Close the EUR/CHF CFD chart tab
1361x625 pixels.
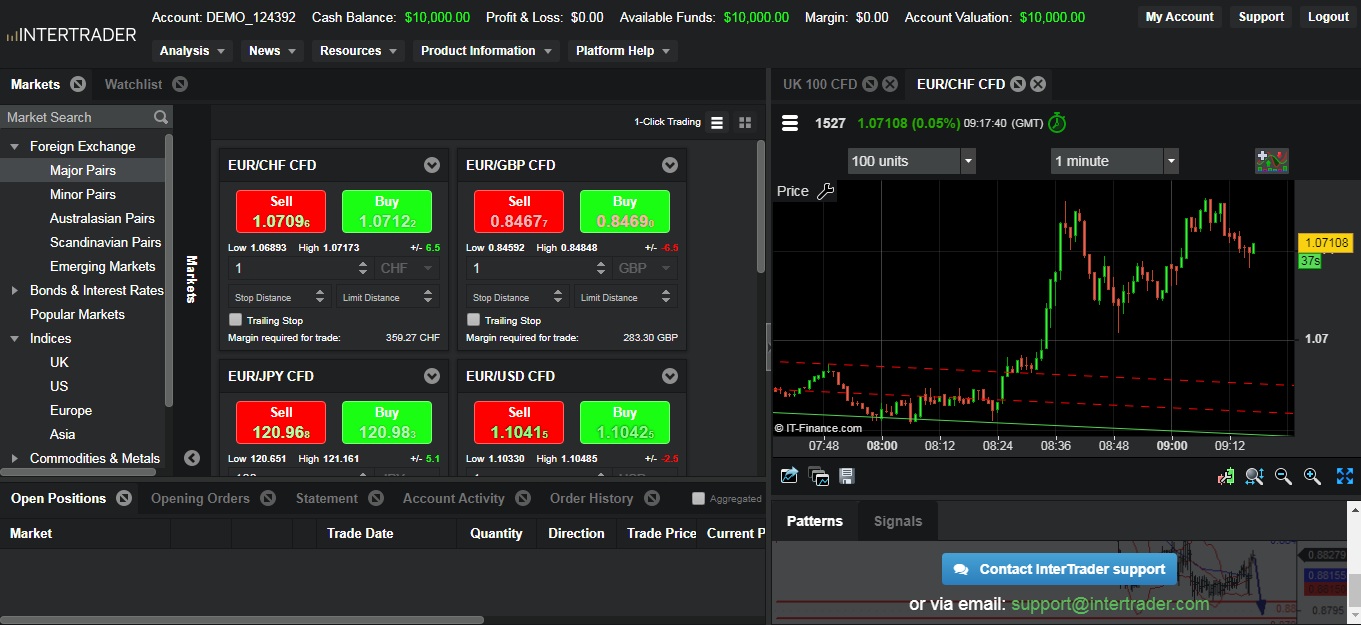[1038, 84]
